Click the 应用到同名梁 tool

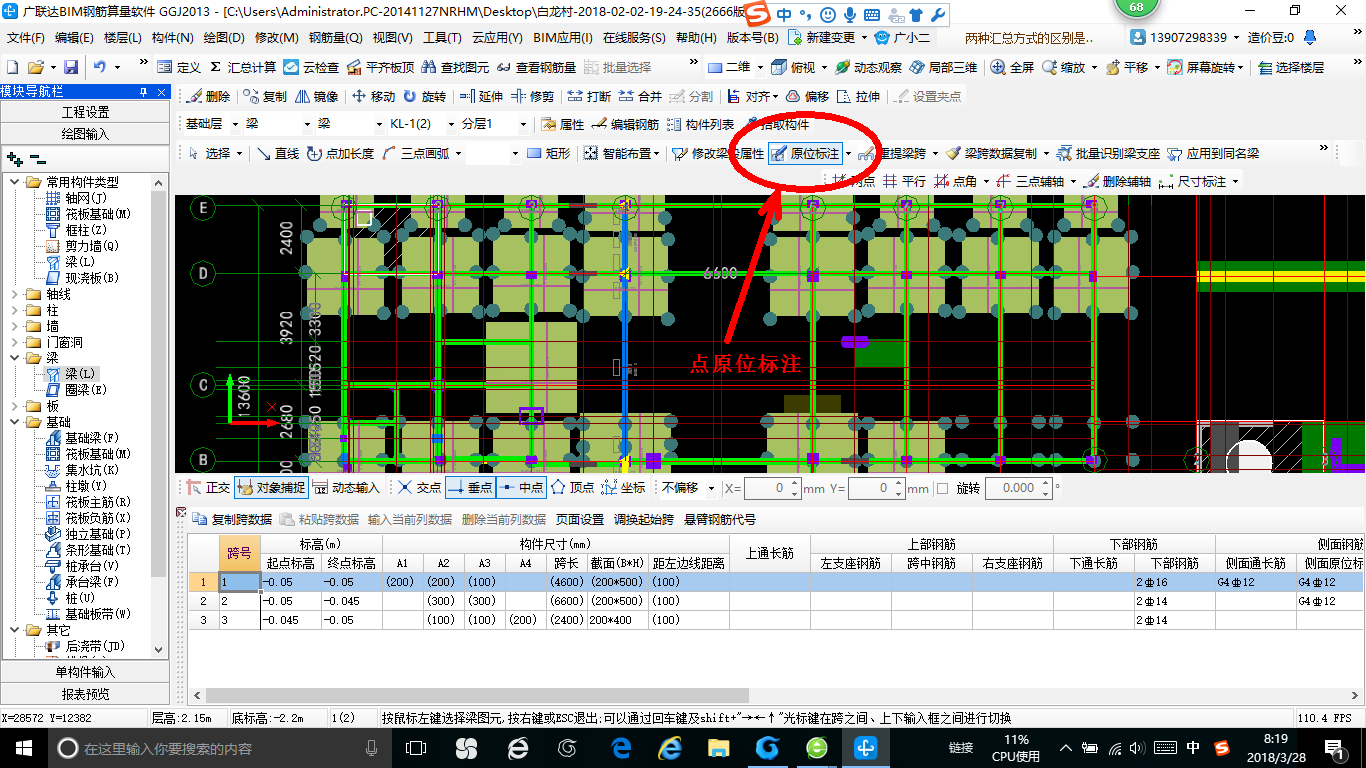1212,153
